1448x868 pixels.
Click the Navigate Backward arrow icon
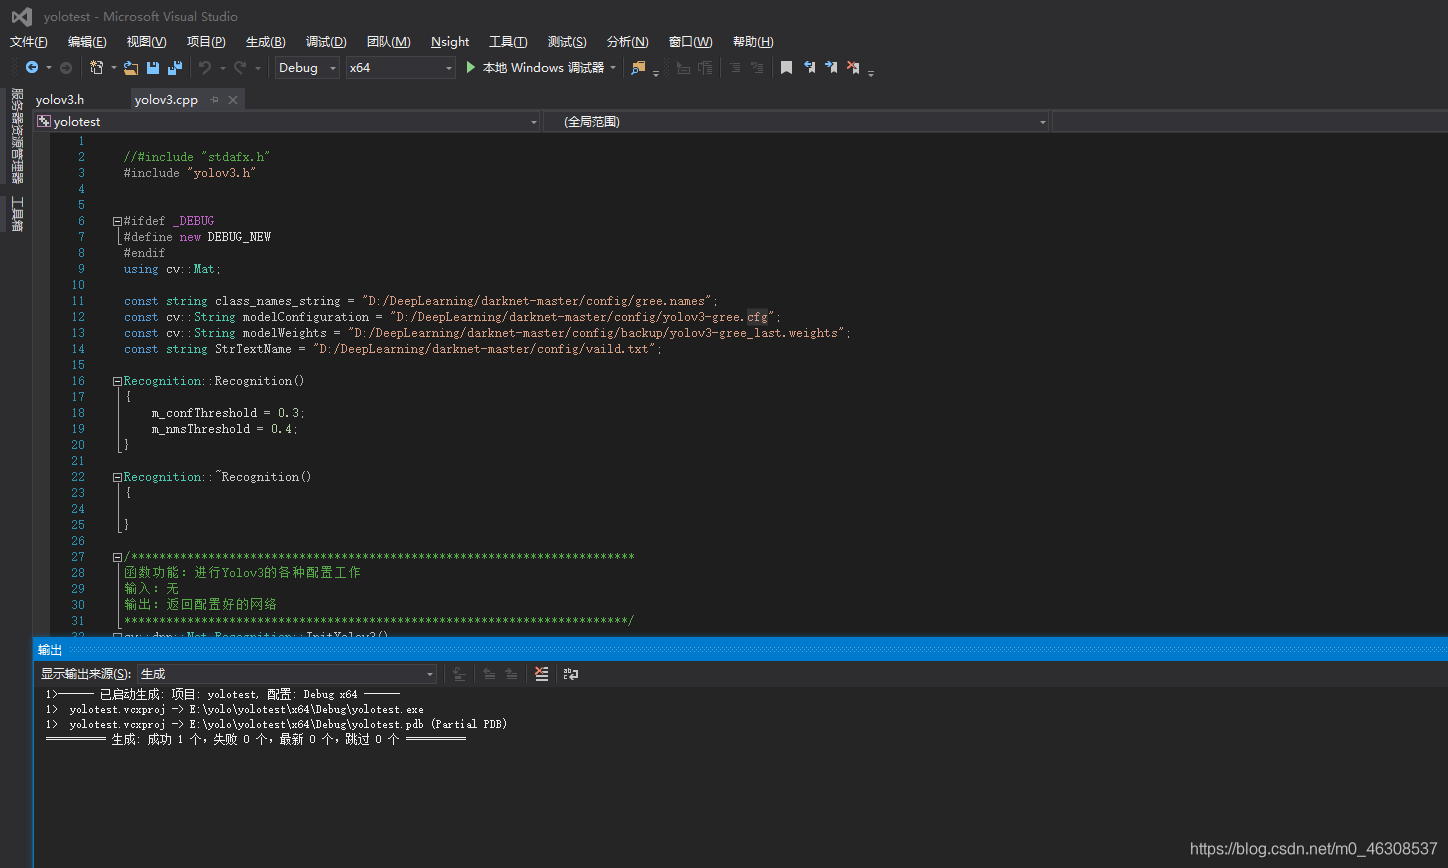(x=32, y=68)
